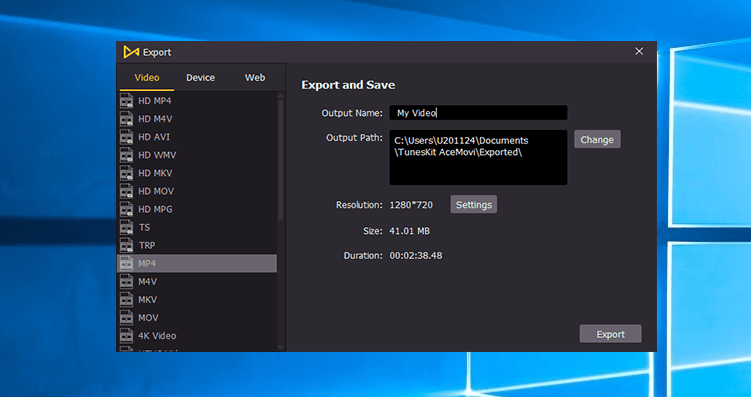Select the HD WMV file icon

(x=126, y=155)
